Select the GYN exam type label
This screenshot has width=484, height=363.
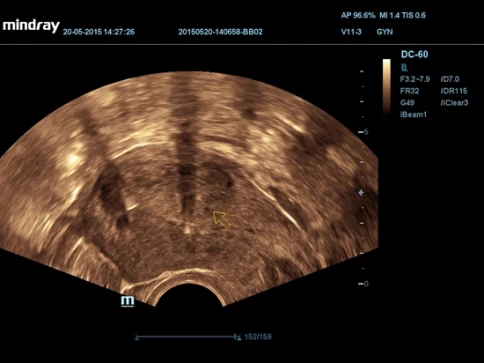tap(385, 32)
